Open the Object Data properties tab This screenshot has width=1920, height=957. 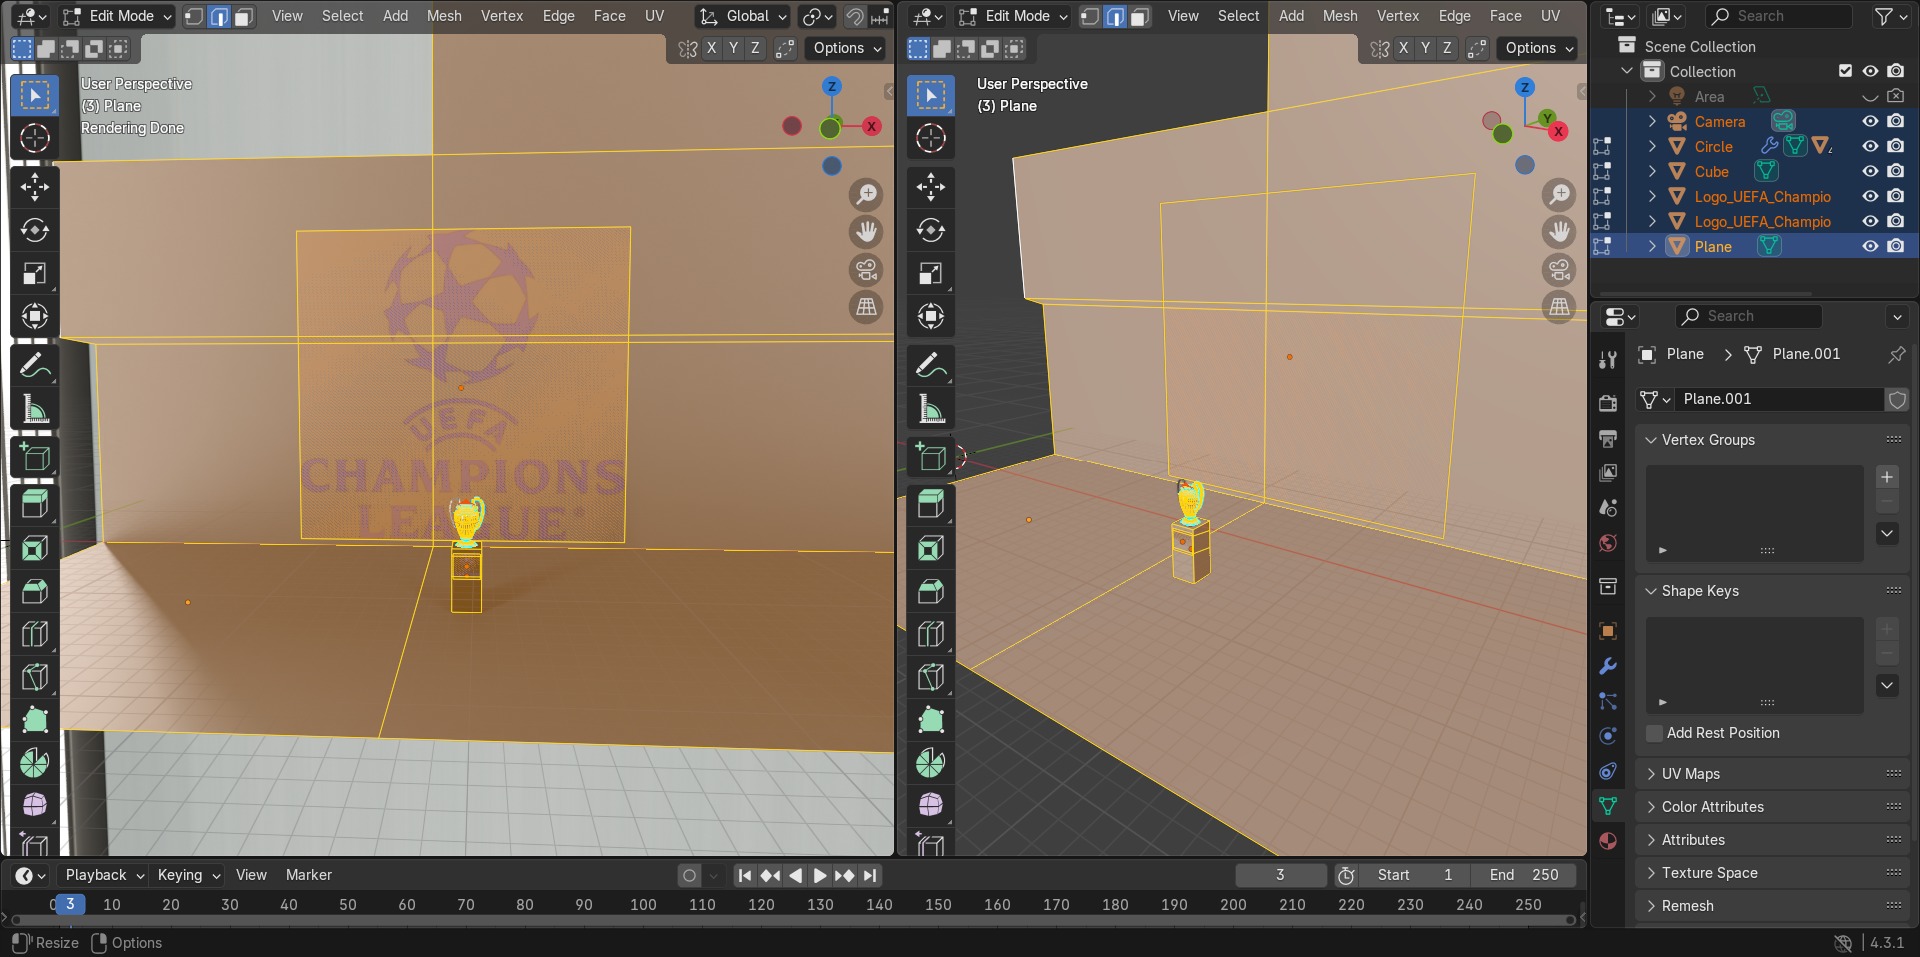pos(1608,806)
